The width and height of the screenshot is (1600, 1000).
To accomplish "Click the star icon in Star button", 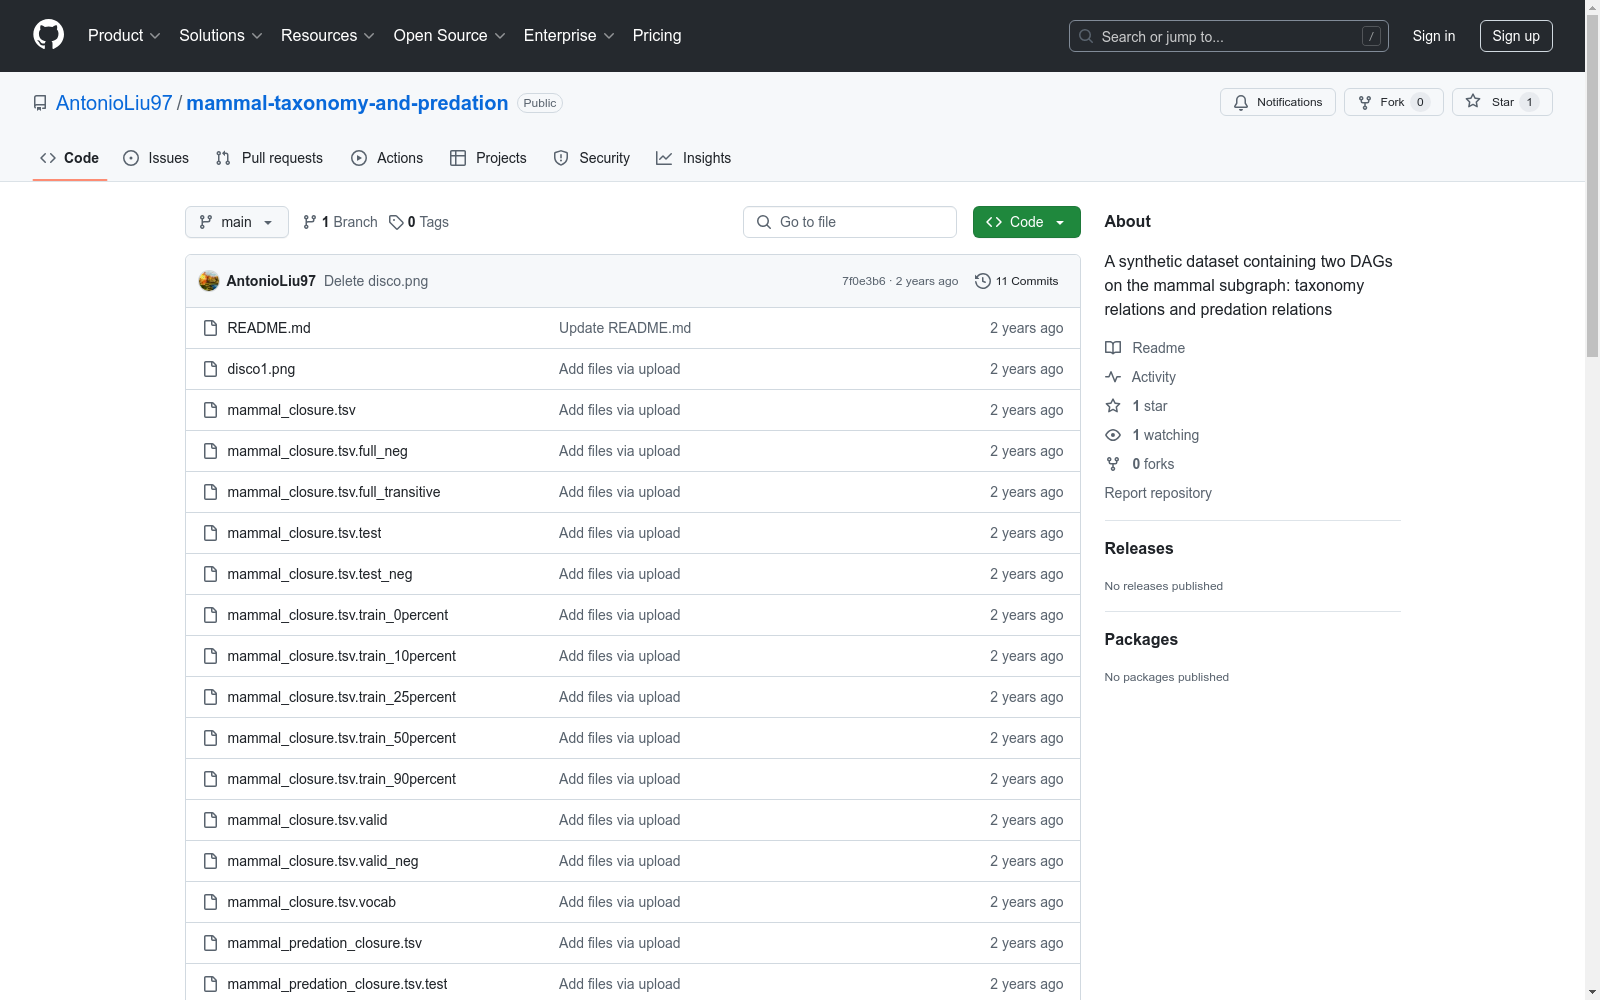I will (1473, 101).
